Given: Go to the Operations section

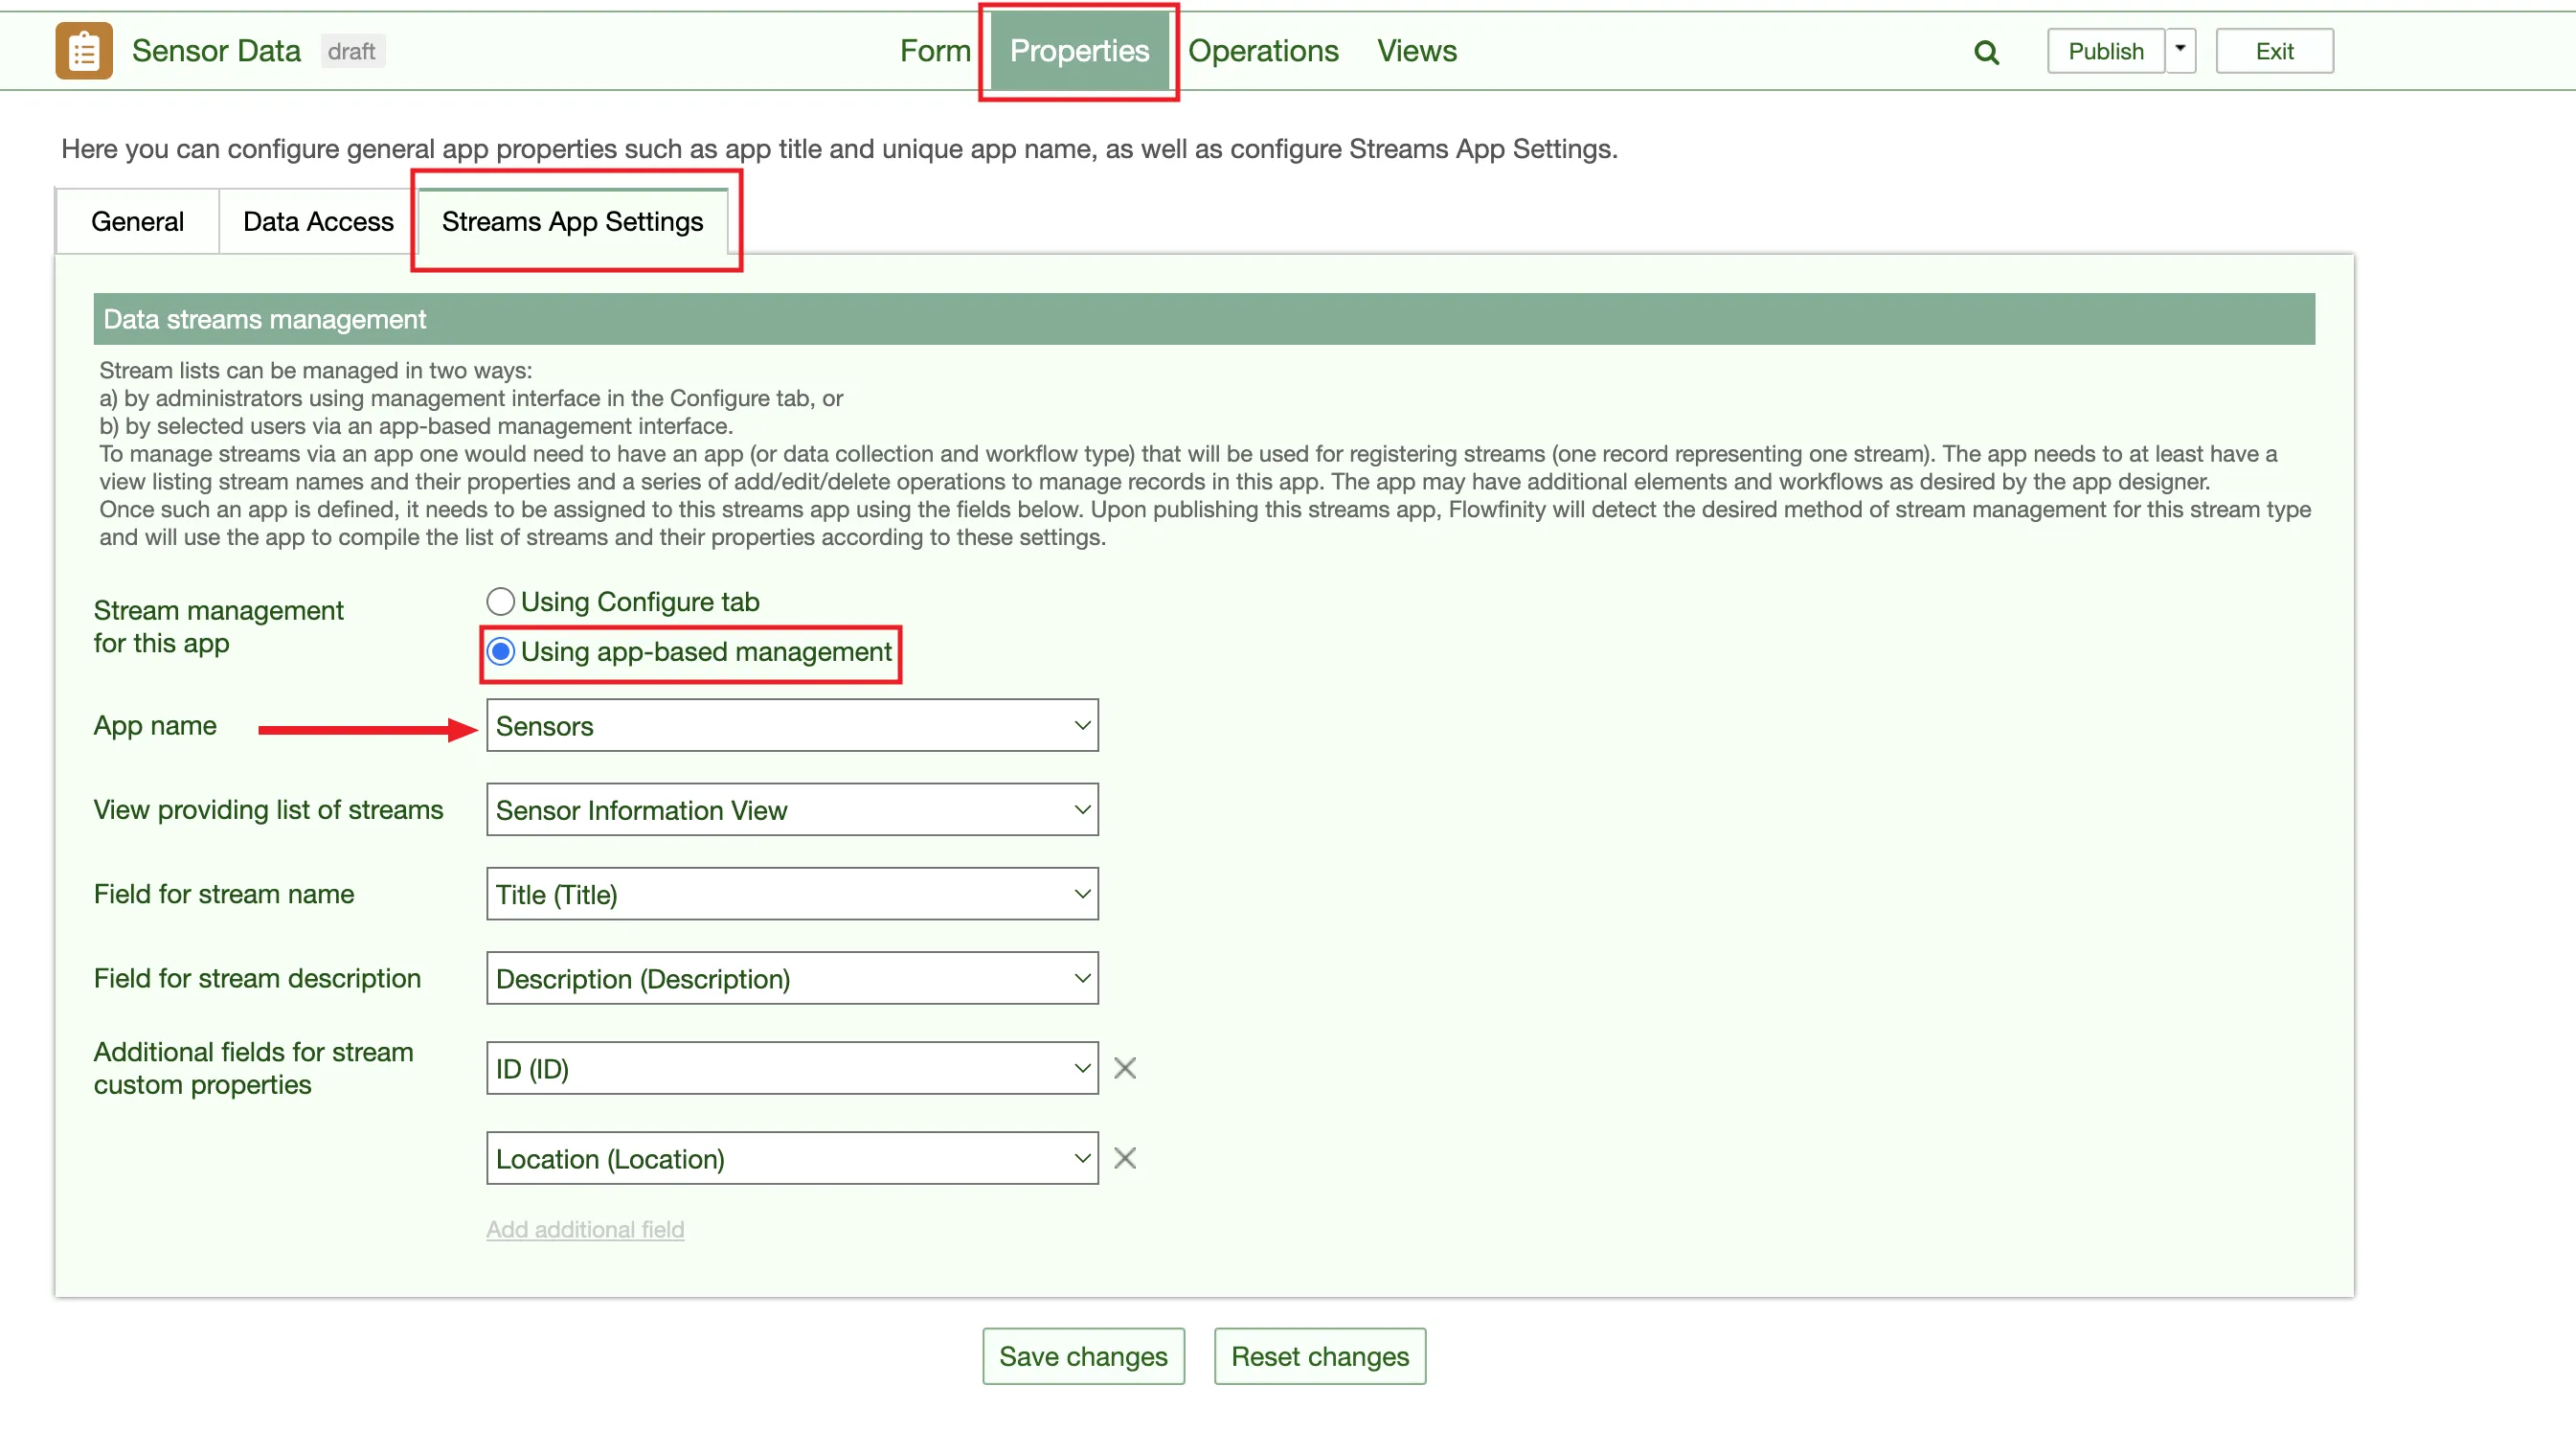Looking at the screenshot, I should point(1262,51).
